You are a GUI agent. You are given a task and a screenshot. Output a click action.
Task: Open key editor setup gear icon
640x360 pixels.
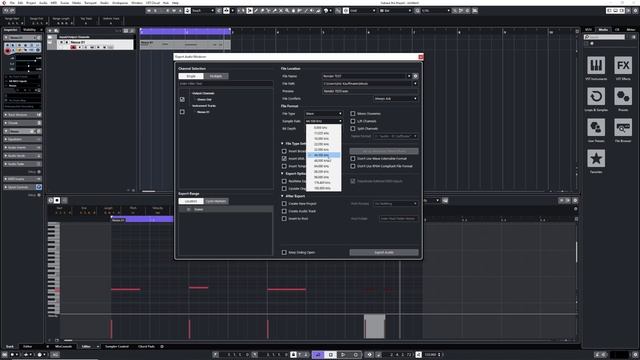pyautogui.click(x=575, y=200)
